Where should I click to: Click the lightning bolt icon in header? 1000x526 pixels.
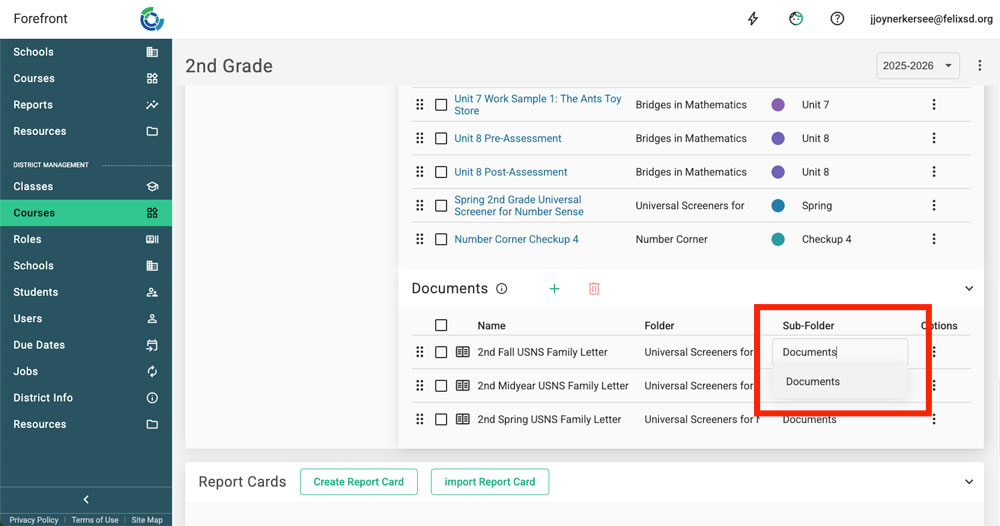754,19
